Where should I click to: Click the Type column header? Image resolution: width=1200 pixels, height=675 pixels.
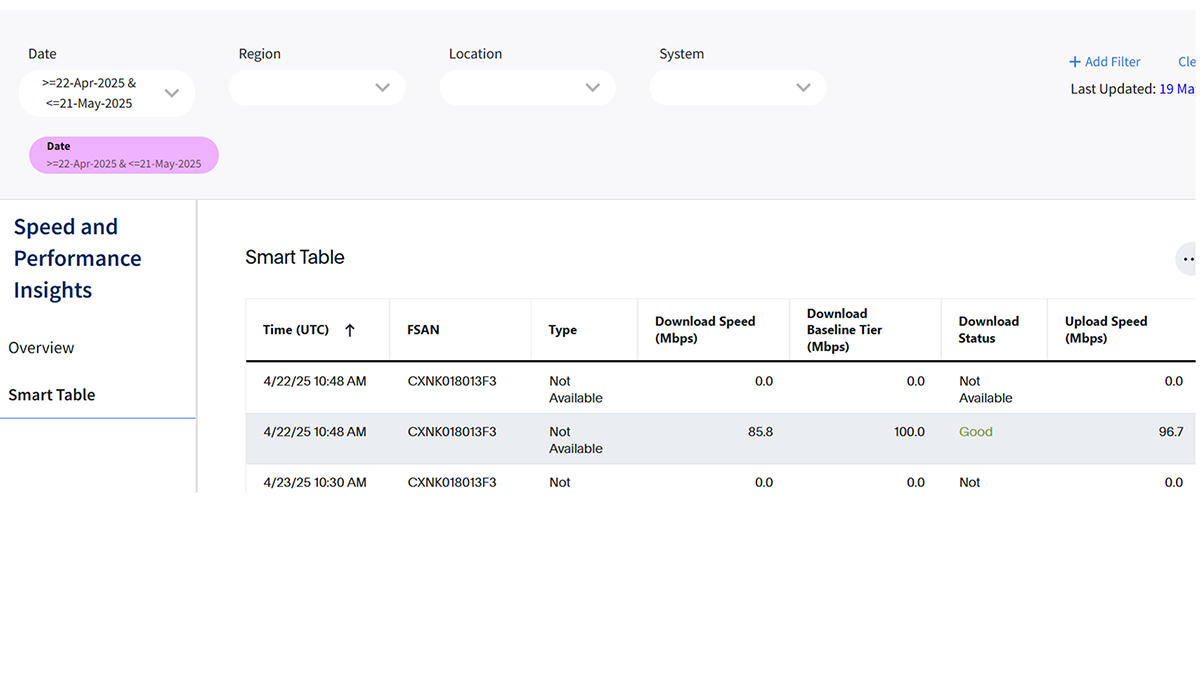(x=562, y=330)
